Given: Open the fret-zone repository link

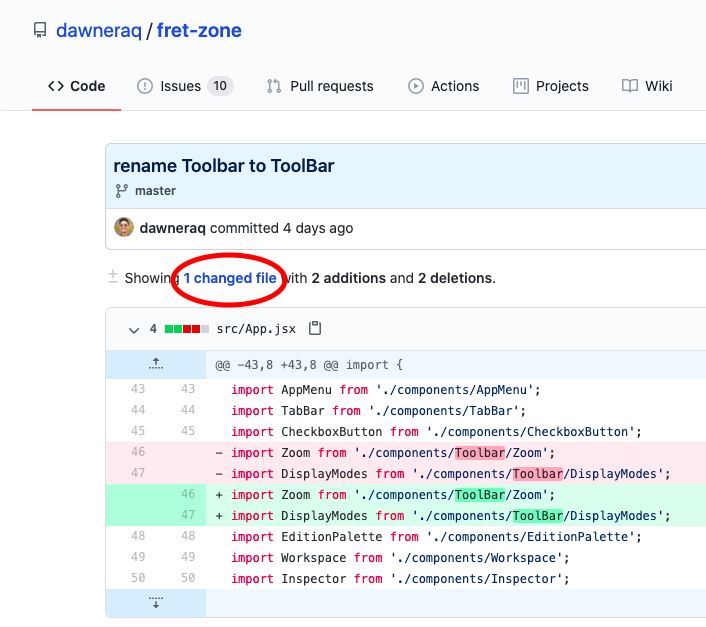Looking at the screenshot, I should [x=199, y=31].
